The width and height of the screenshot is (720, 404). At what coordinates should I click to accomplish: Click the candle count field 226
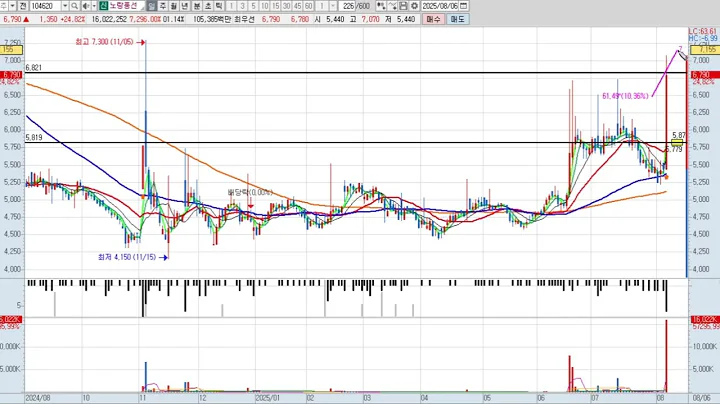pos(348,6)
